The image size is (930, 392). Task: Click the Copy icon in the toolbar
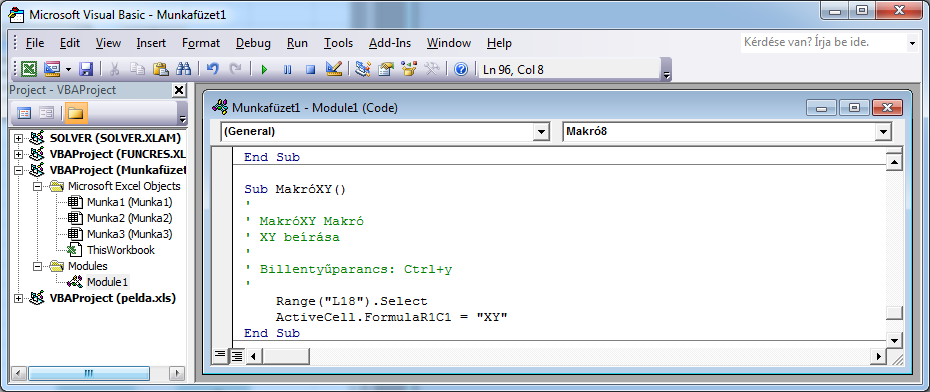click(x=138, y=69)
